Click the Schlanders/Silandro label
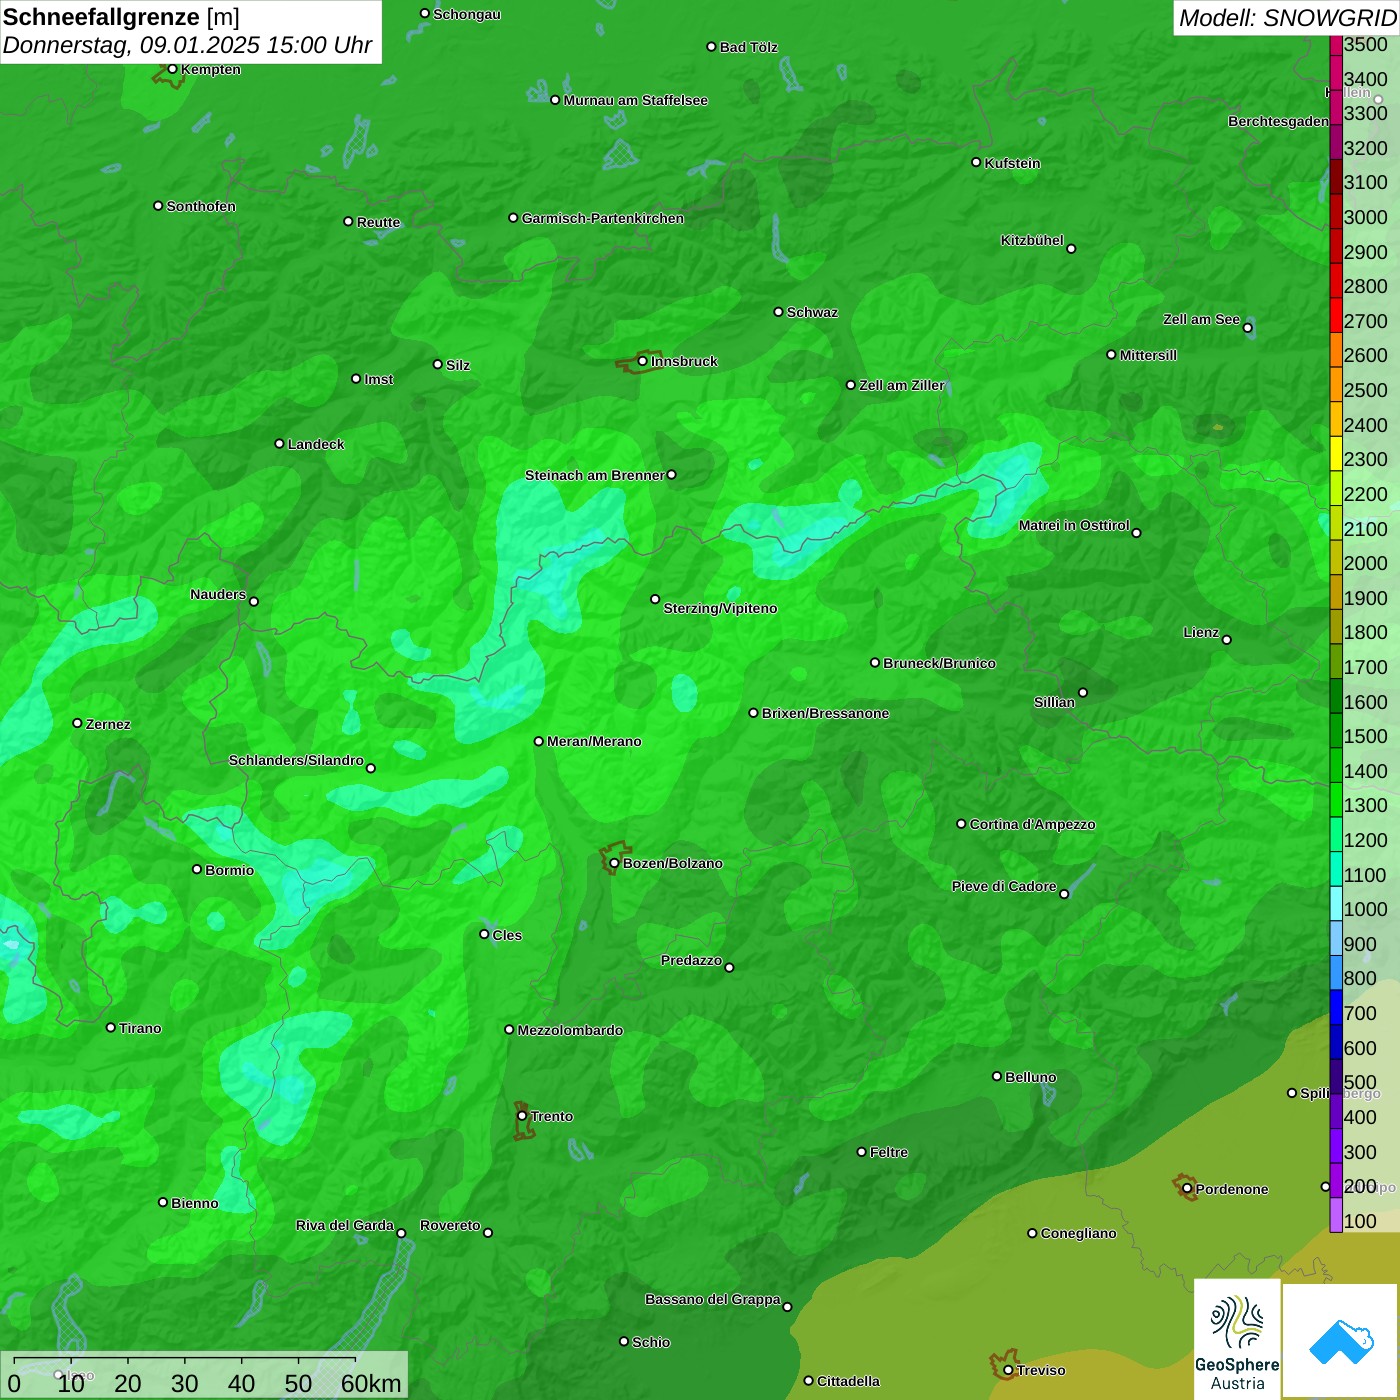Screen dimensions: 1400x1400 [296, 760]
